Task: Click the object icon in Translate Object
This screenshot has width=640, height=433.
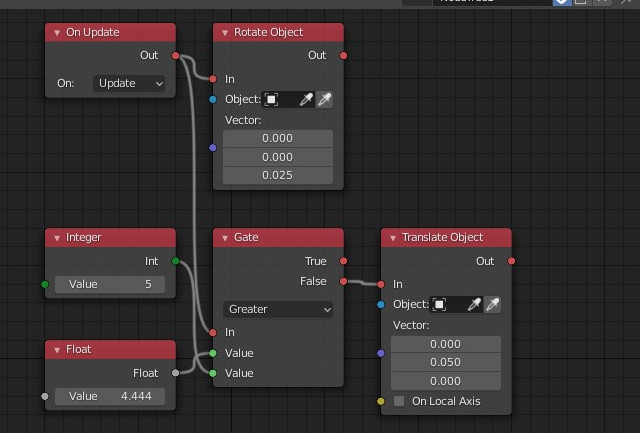Action: coord(439,304)
